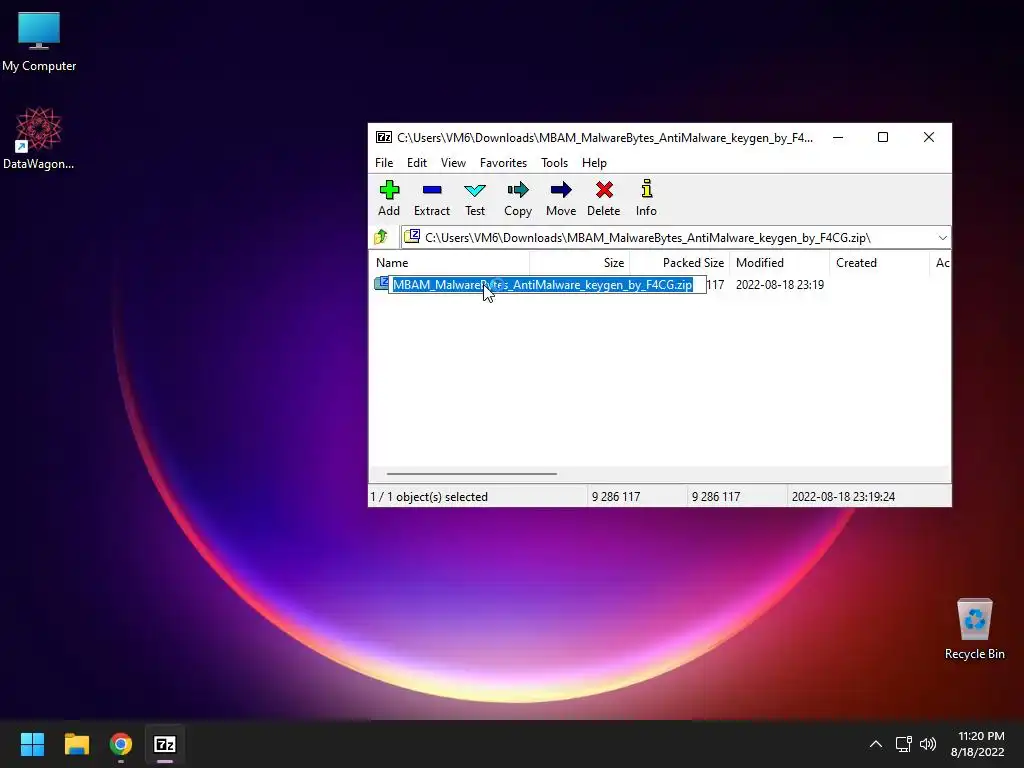The width and height of the screenshot is (1024, 768).
Task: Sort by the Size column header
Action: (580, 263)
